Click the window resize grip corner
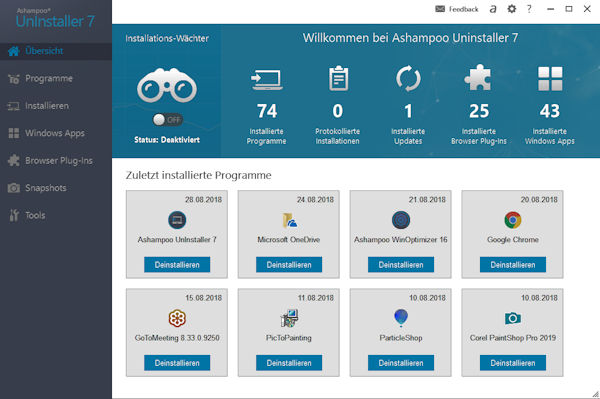The height and width of the screenshot is (399, 600). pos(595,394)
